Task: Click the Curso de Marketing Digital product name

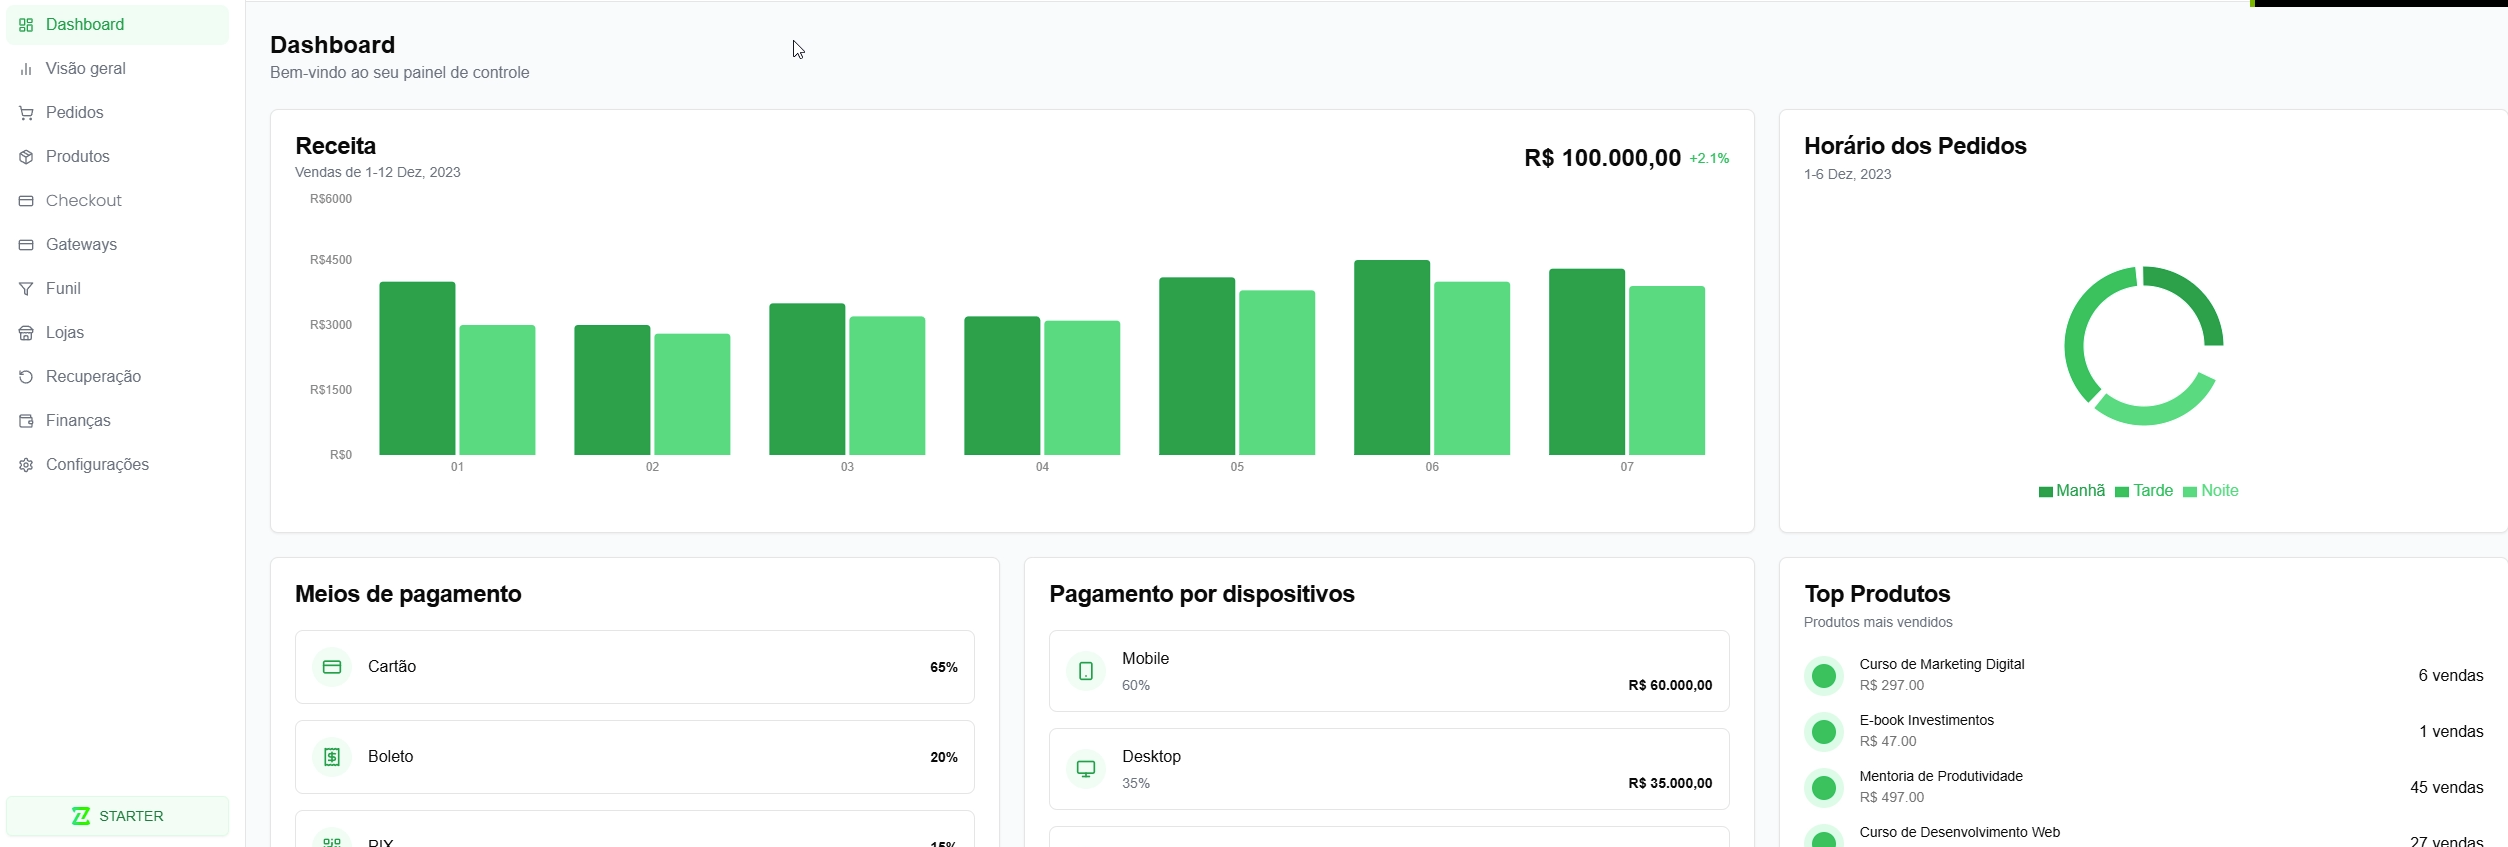Action: [x=1942, y=664]
